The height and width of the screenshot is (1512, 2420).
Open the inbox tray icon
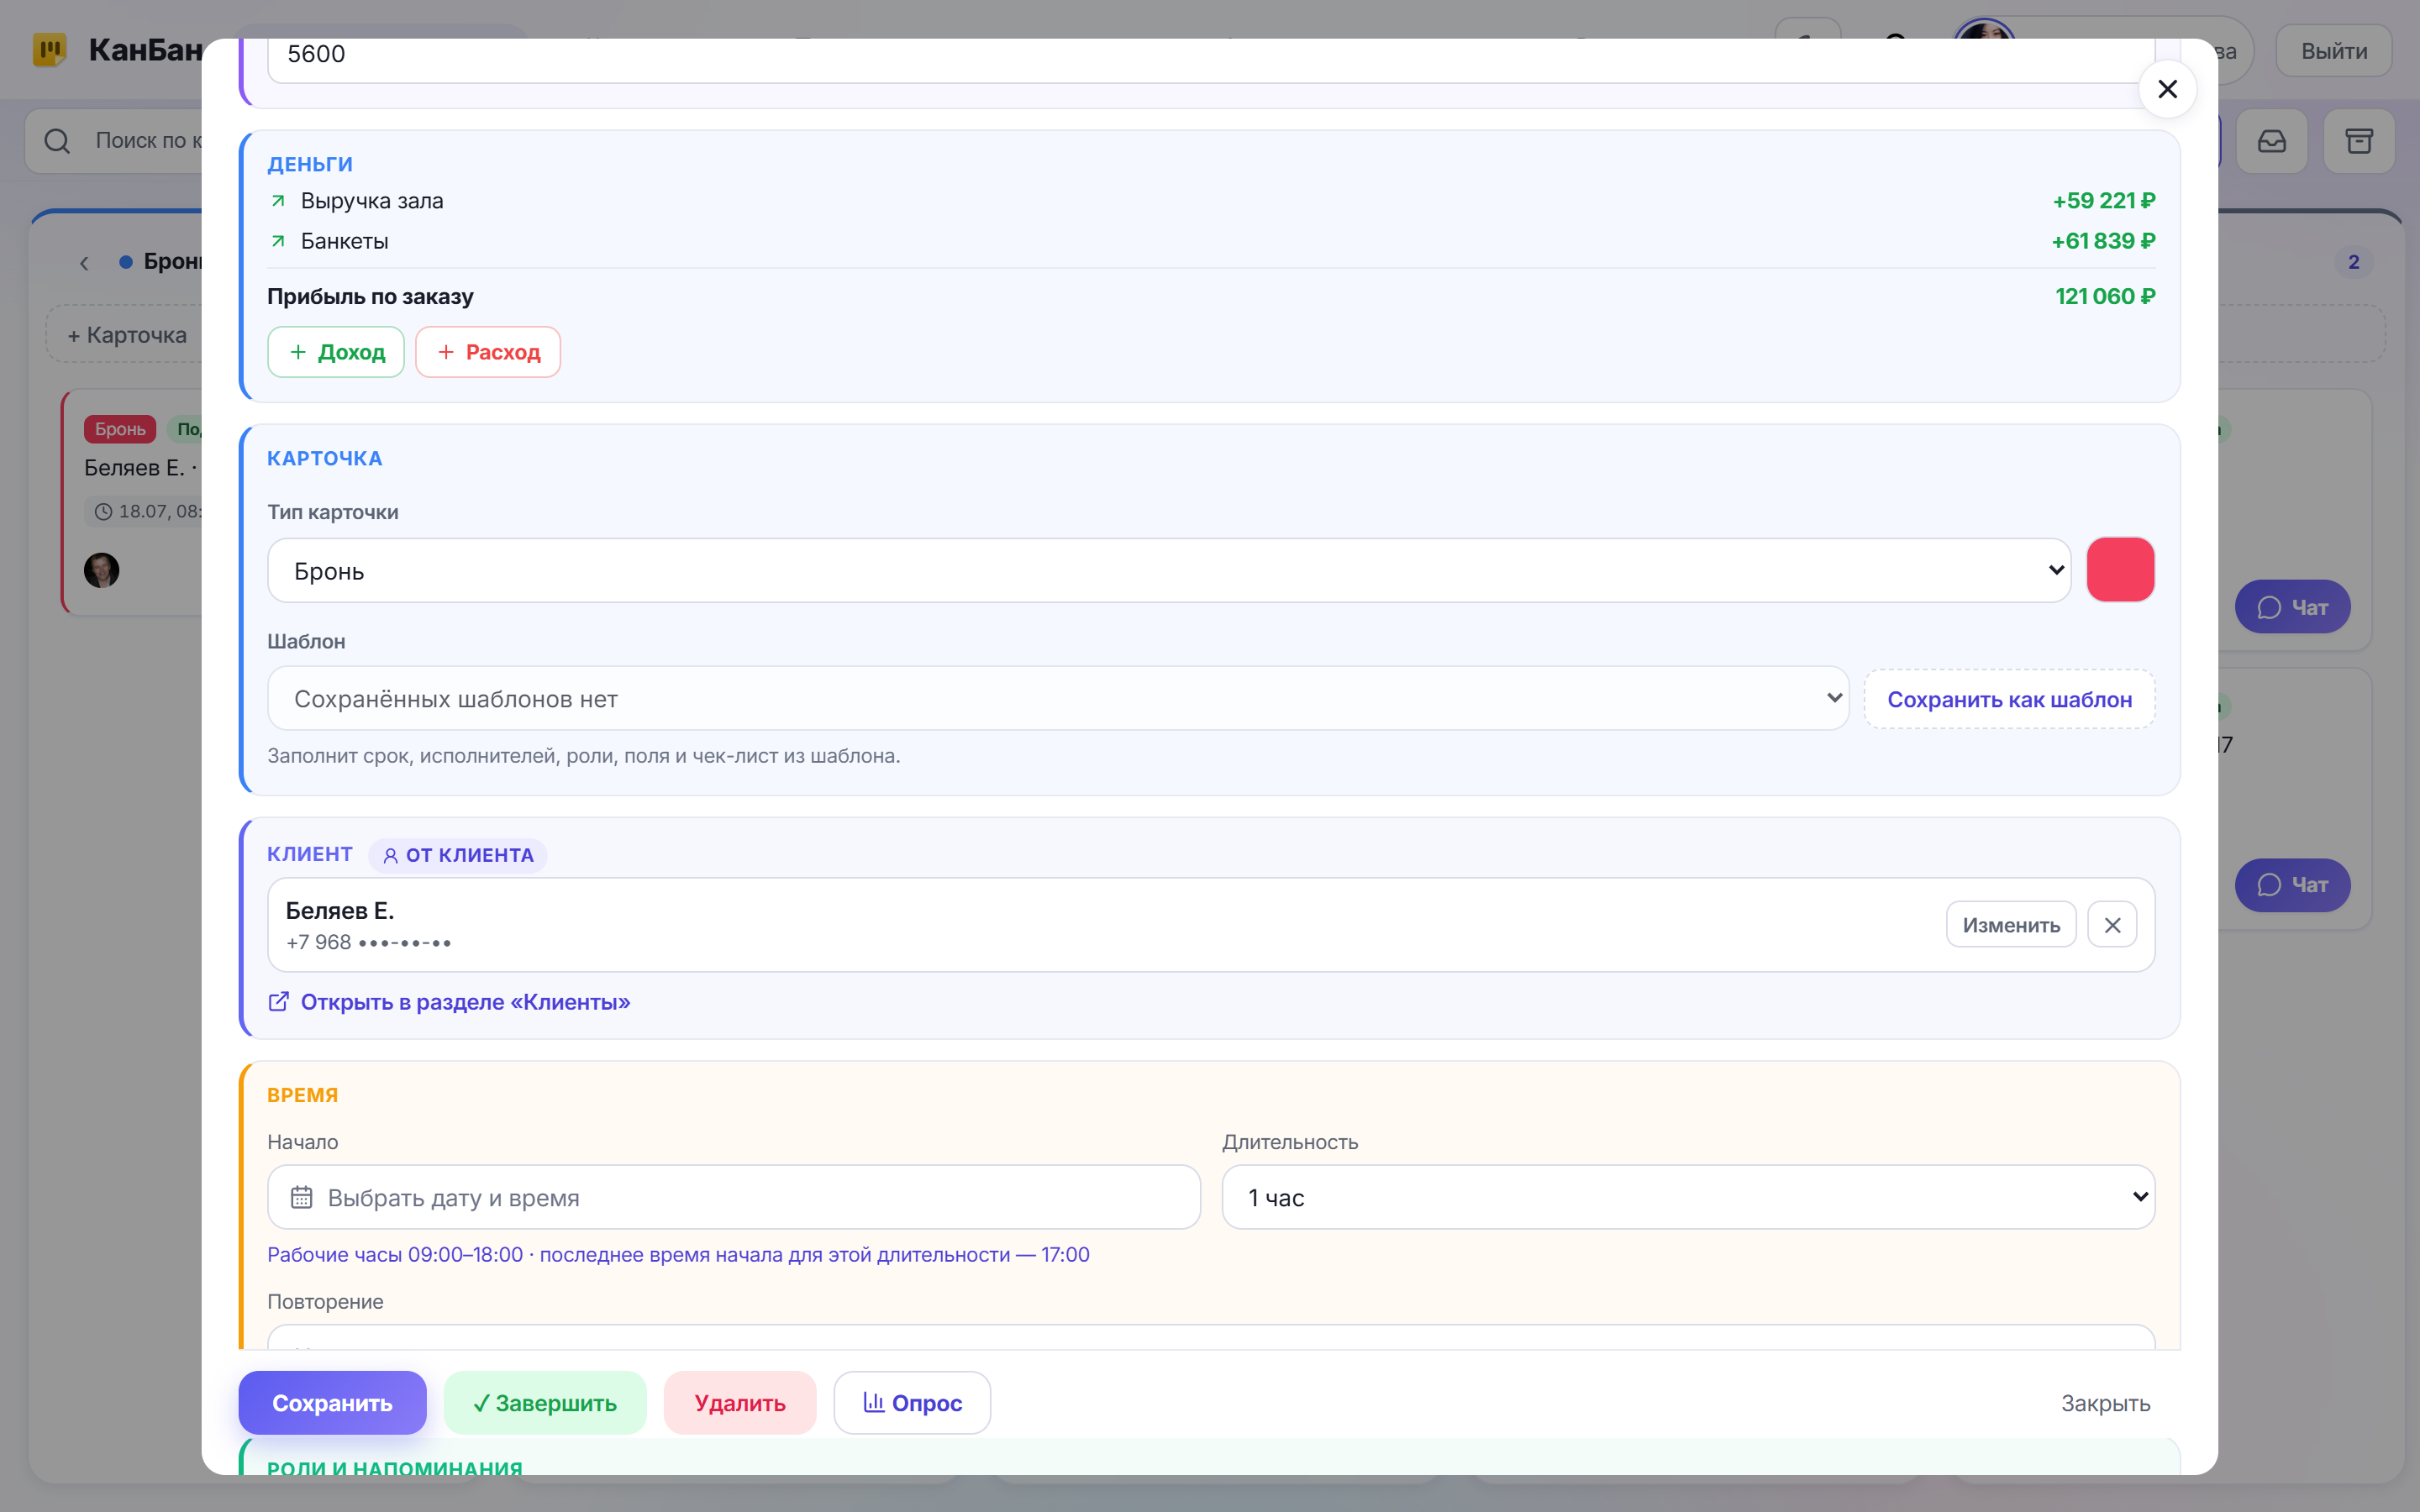tap(2272, 141)
